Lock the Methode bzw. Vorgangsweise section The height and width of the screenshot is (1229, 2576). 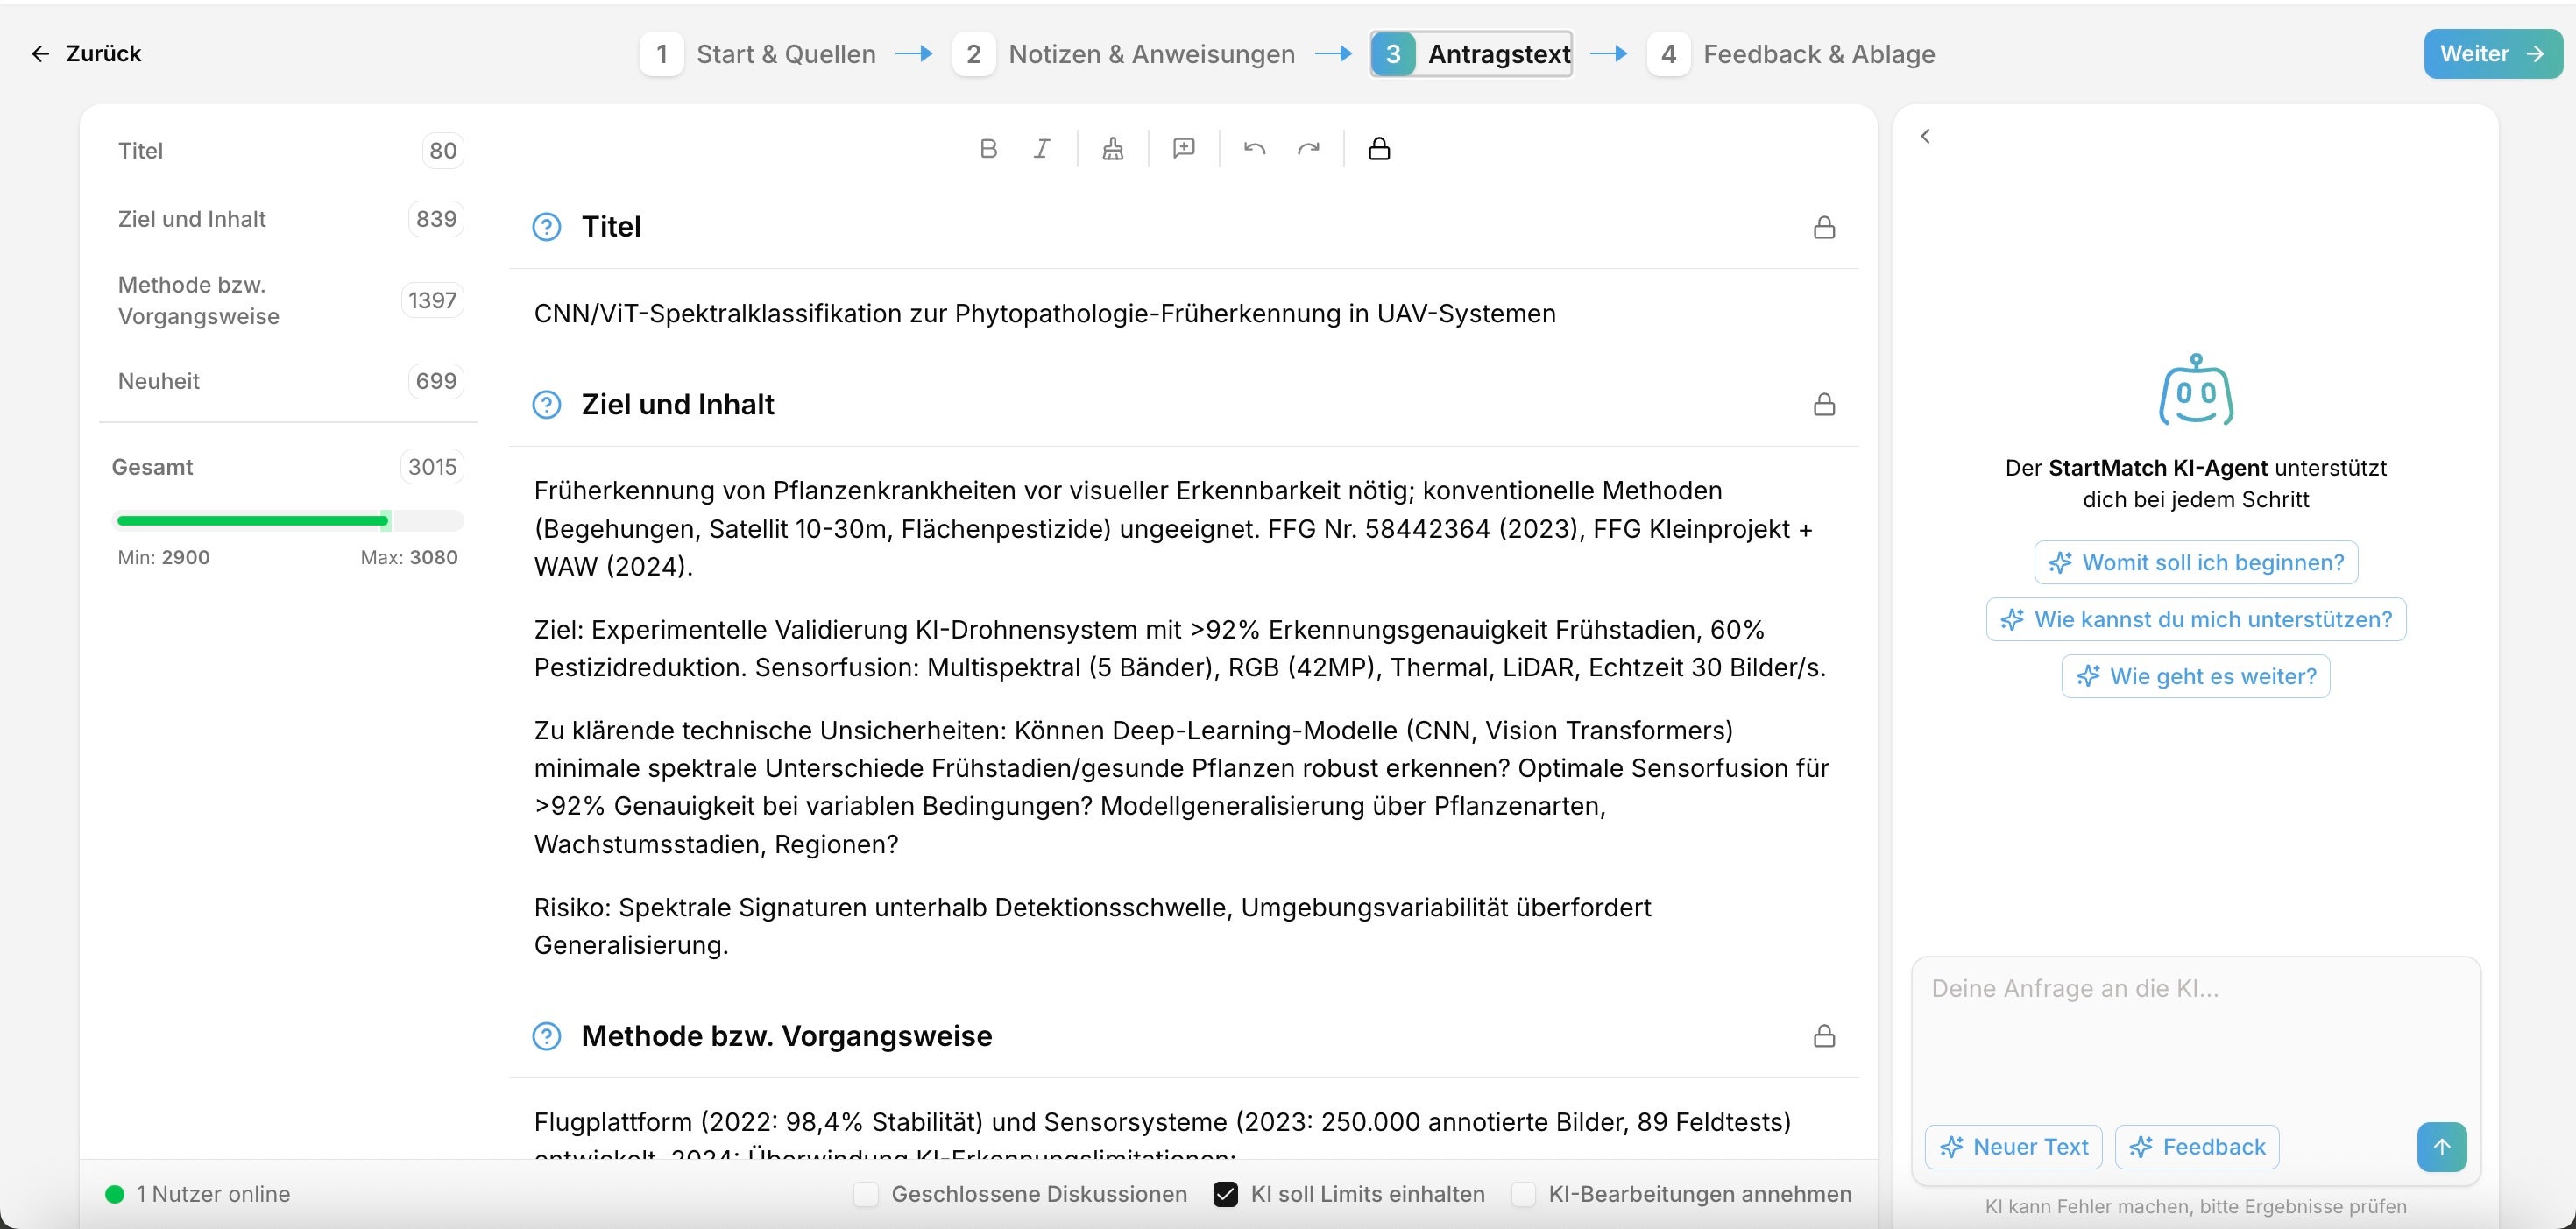point(1824,1036)
